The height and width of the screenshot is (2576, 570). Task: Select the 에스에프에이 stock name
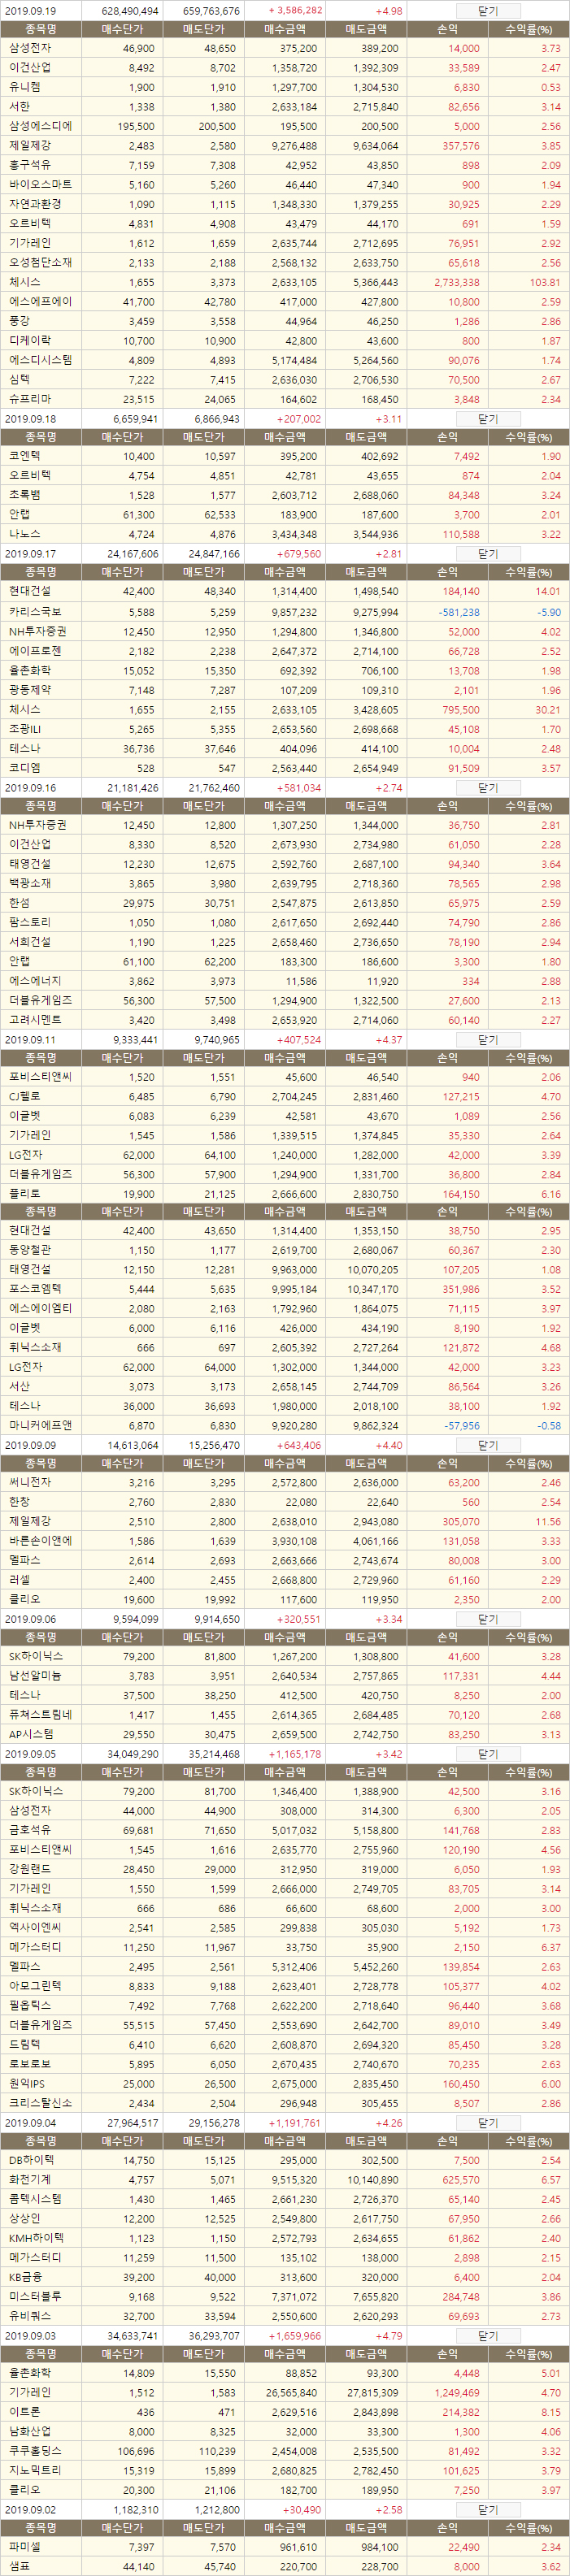(40, 302)
